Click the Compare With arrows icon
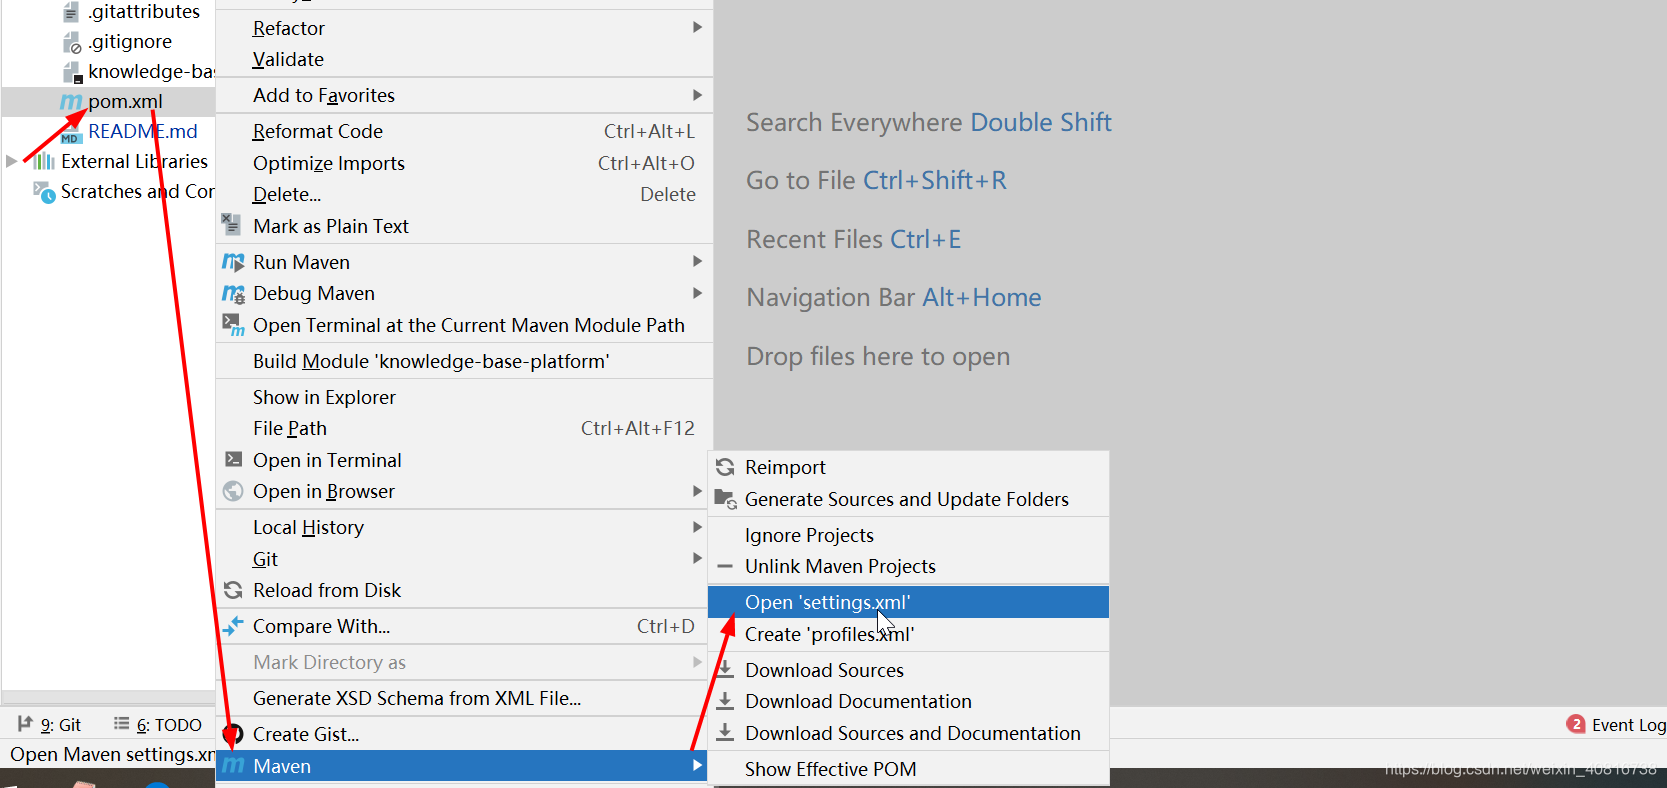The image size is (1667, 788). click(x=233, y=626)
